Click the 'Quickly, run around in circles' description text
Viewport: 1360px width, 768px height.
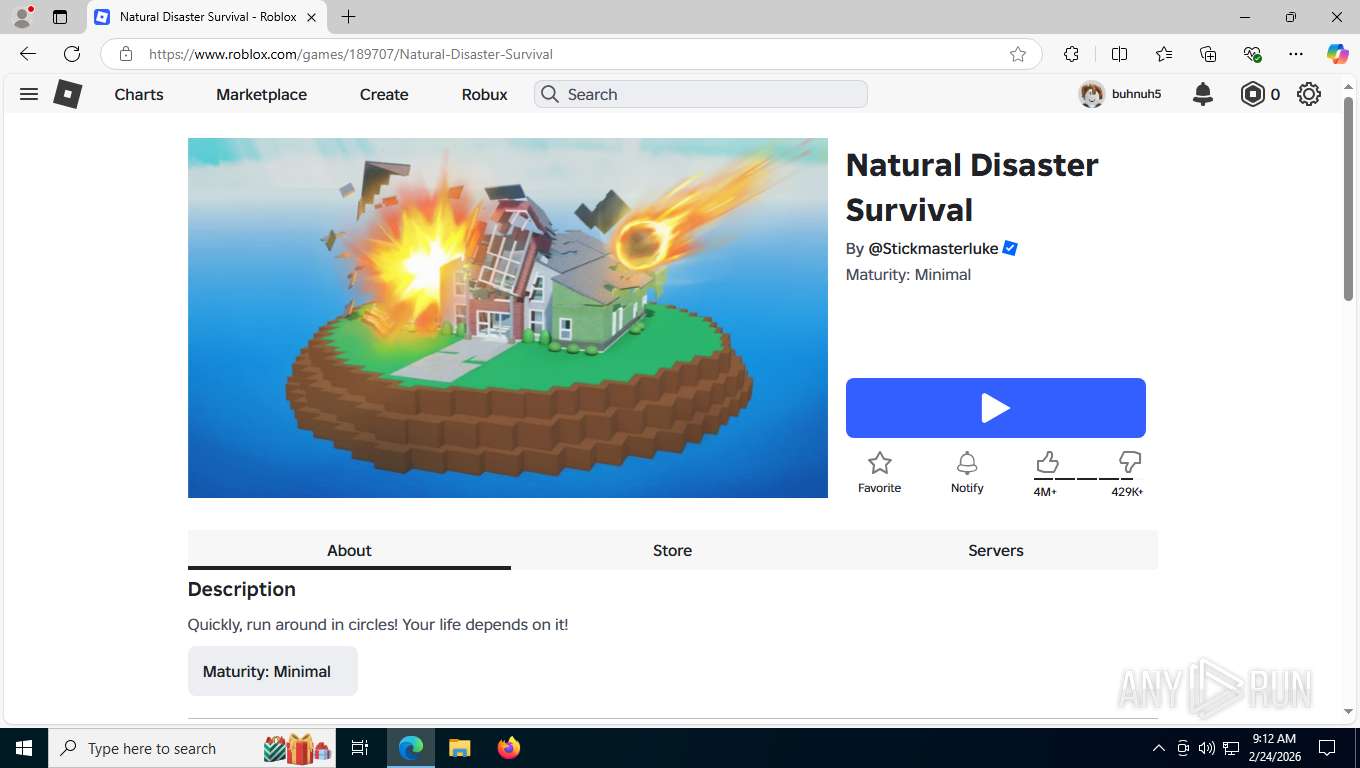(378, 624)
